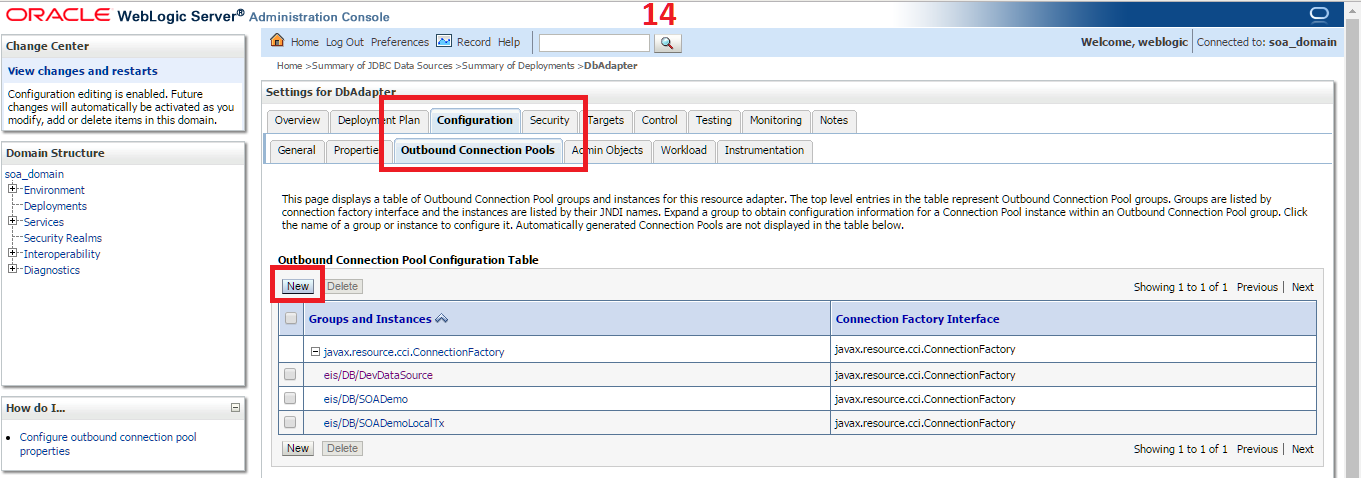
Task: Click Next above the table
Action: (1302, 287)
